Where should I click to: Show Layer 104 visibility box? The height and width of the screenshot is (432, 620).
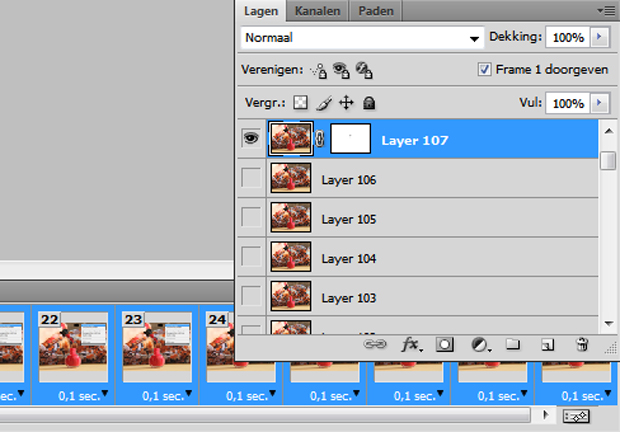(251, 257)
